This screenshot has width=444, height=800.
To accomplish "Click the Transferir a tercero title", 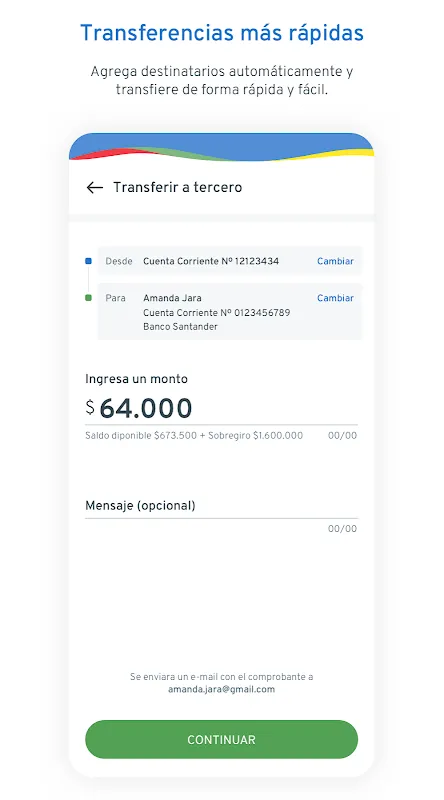I will click(178, 188).
